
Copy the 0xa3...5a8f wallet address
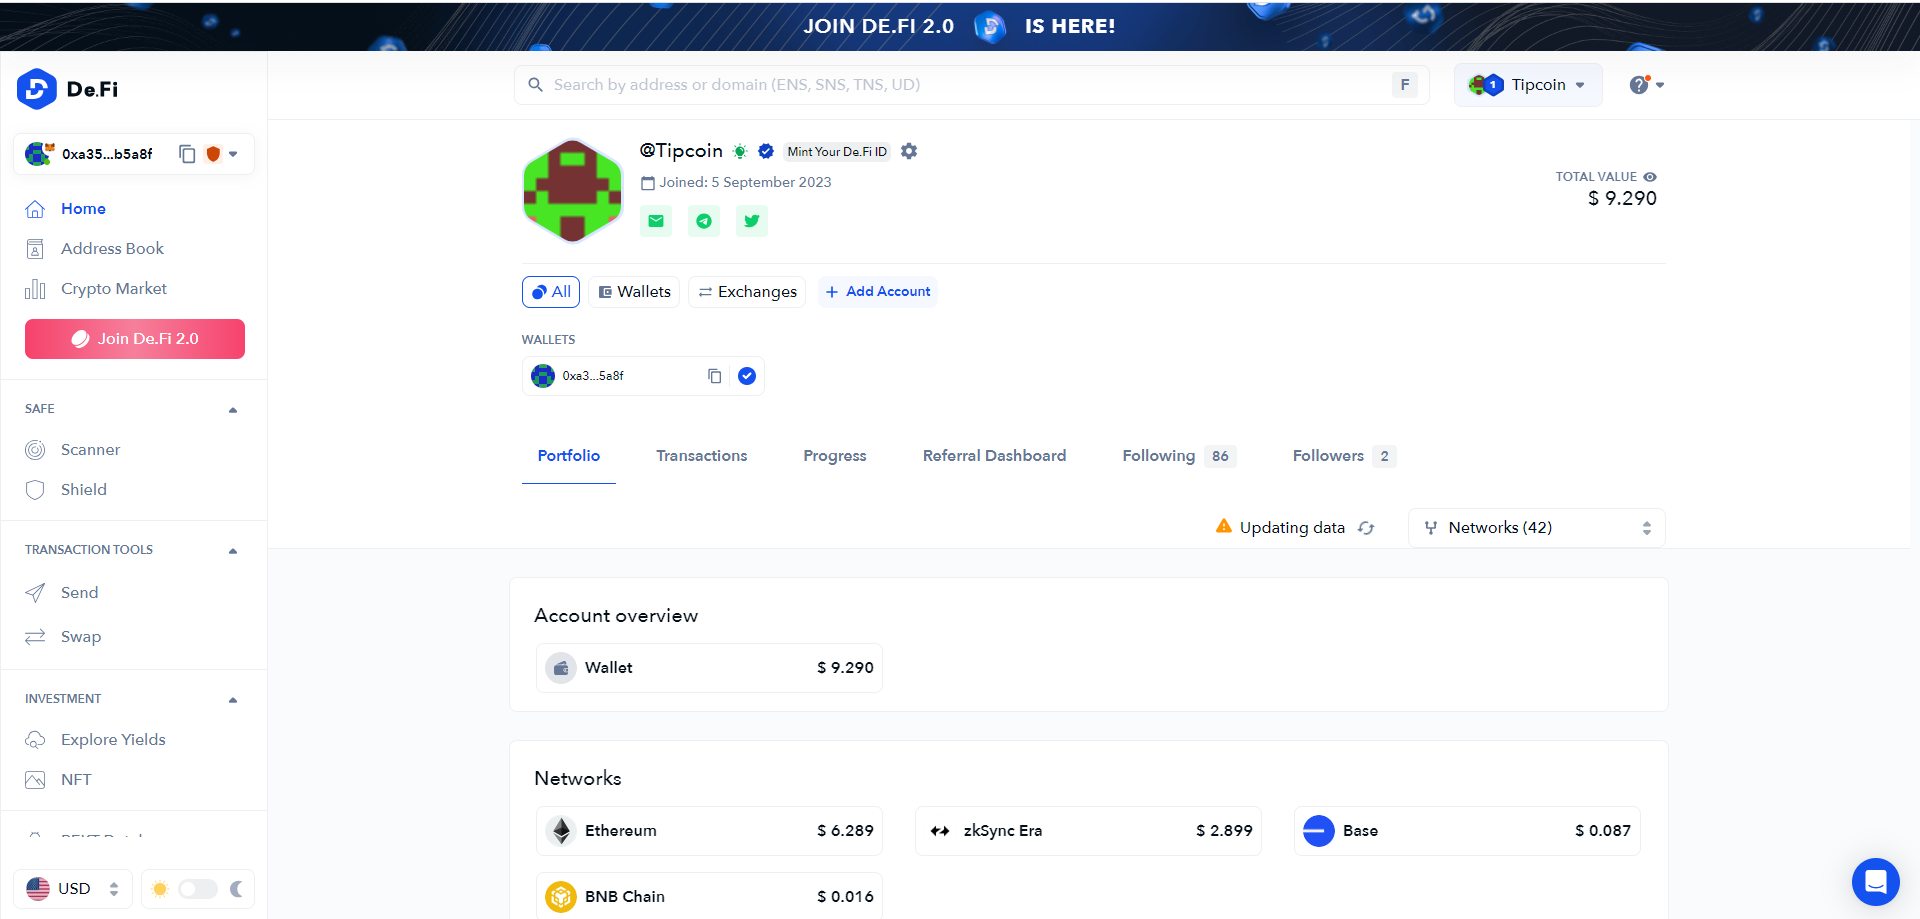pos(714,376)
